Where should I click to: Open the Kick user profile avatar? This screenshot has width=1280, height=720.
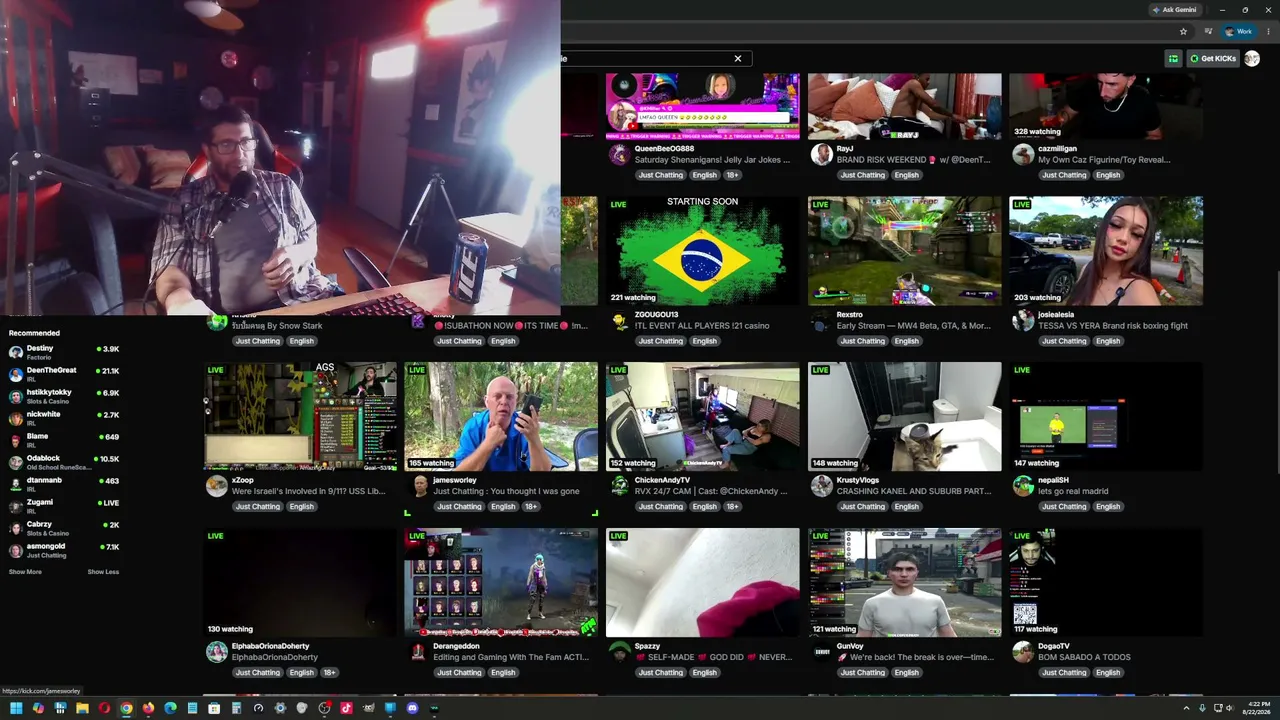click(x=1251, y=59)
